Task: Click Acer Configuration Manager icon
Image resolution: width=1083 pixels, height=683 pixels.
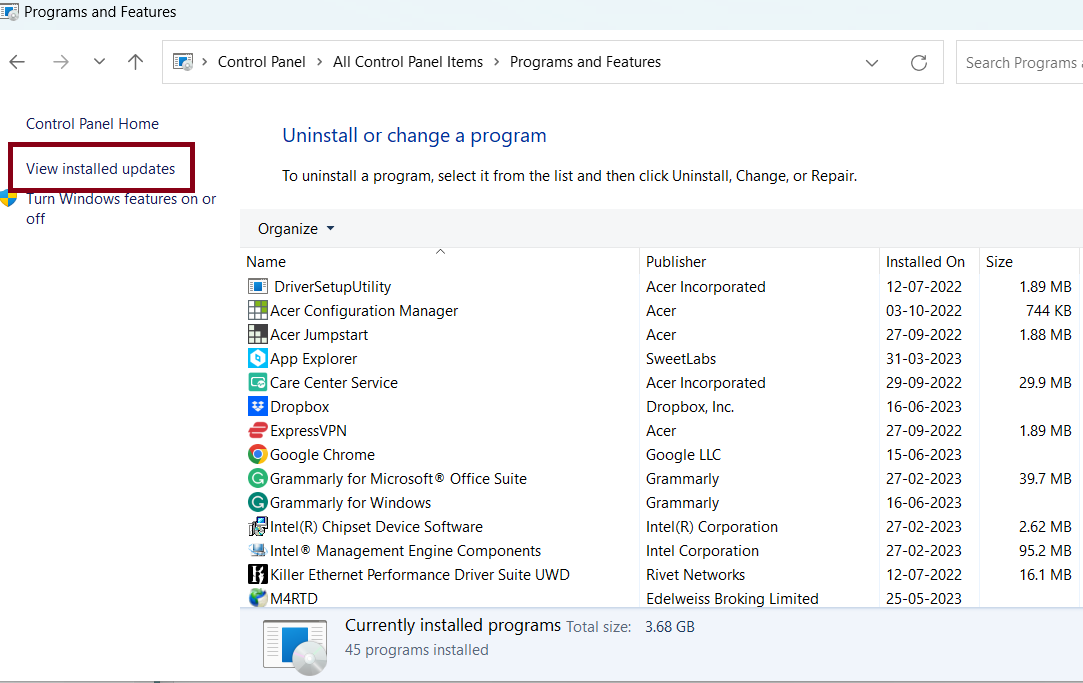Action: point(258,310)
